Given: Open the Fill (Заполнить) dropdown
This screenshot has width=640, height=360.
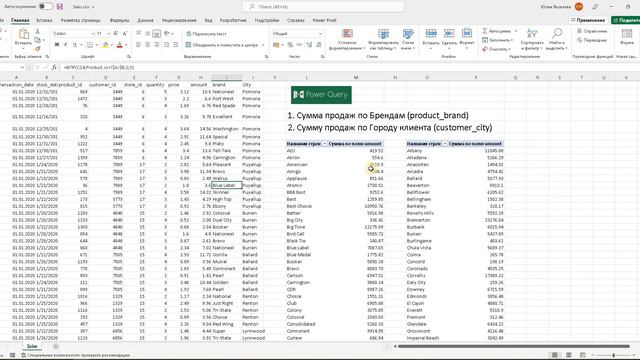Looking at the screenshot, I should (x=497, y=40).
